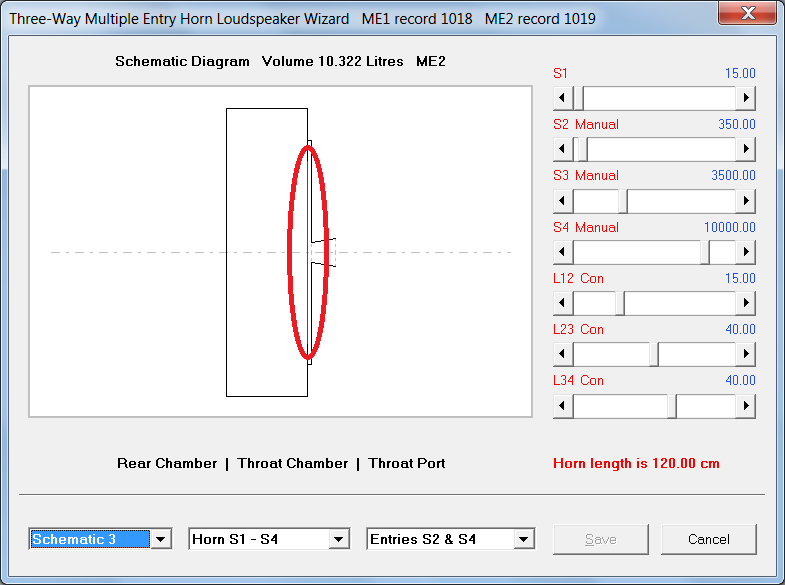
Task: Click the left arrow of the S4 slider
Action: pos(563,252)
